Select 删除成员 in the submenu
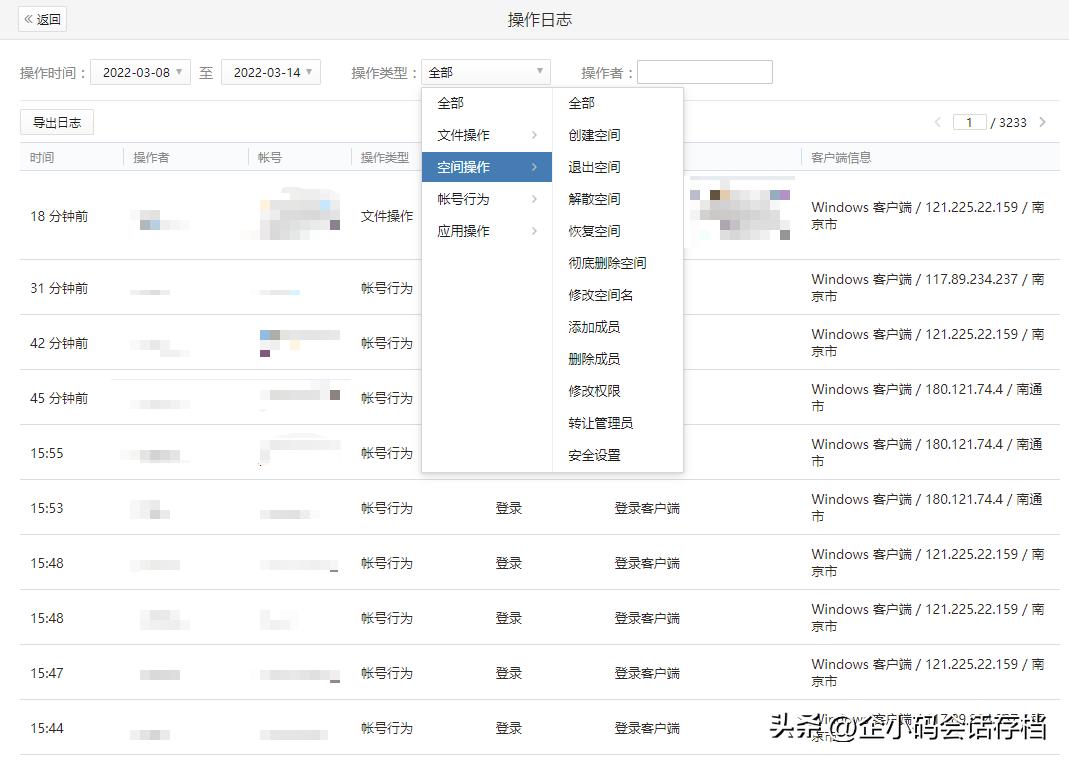 pyautogui.click(x=599, y=358)
